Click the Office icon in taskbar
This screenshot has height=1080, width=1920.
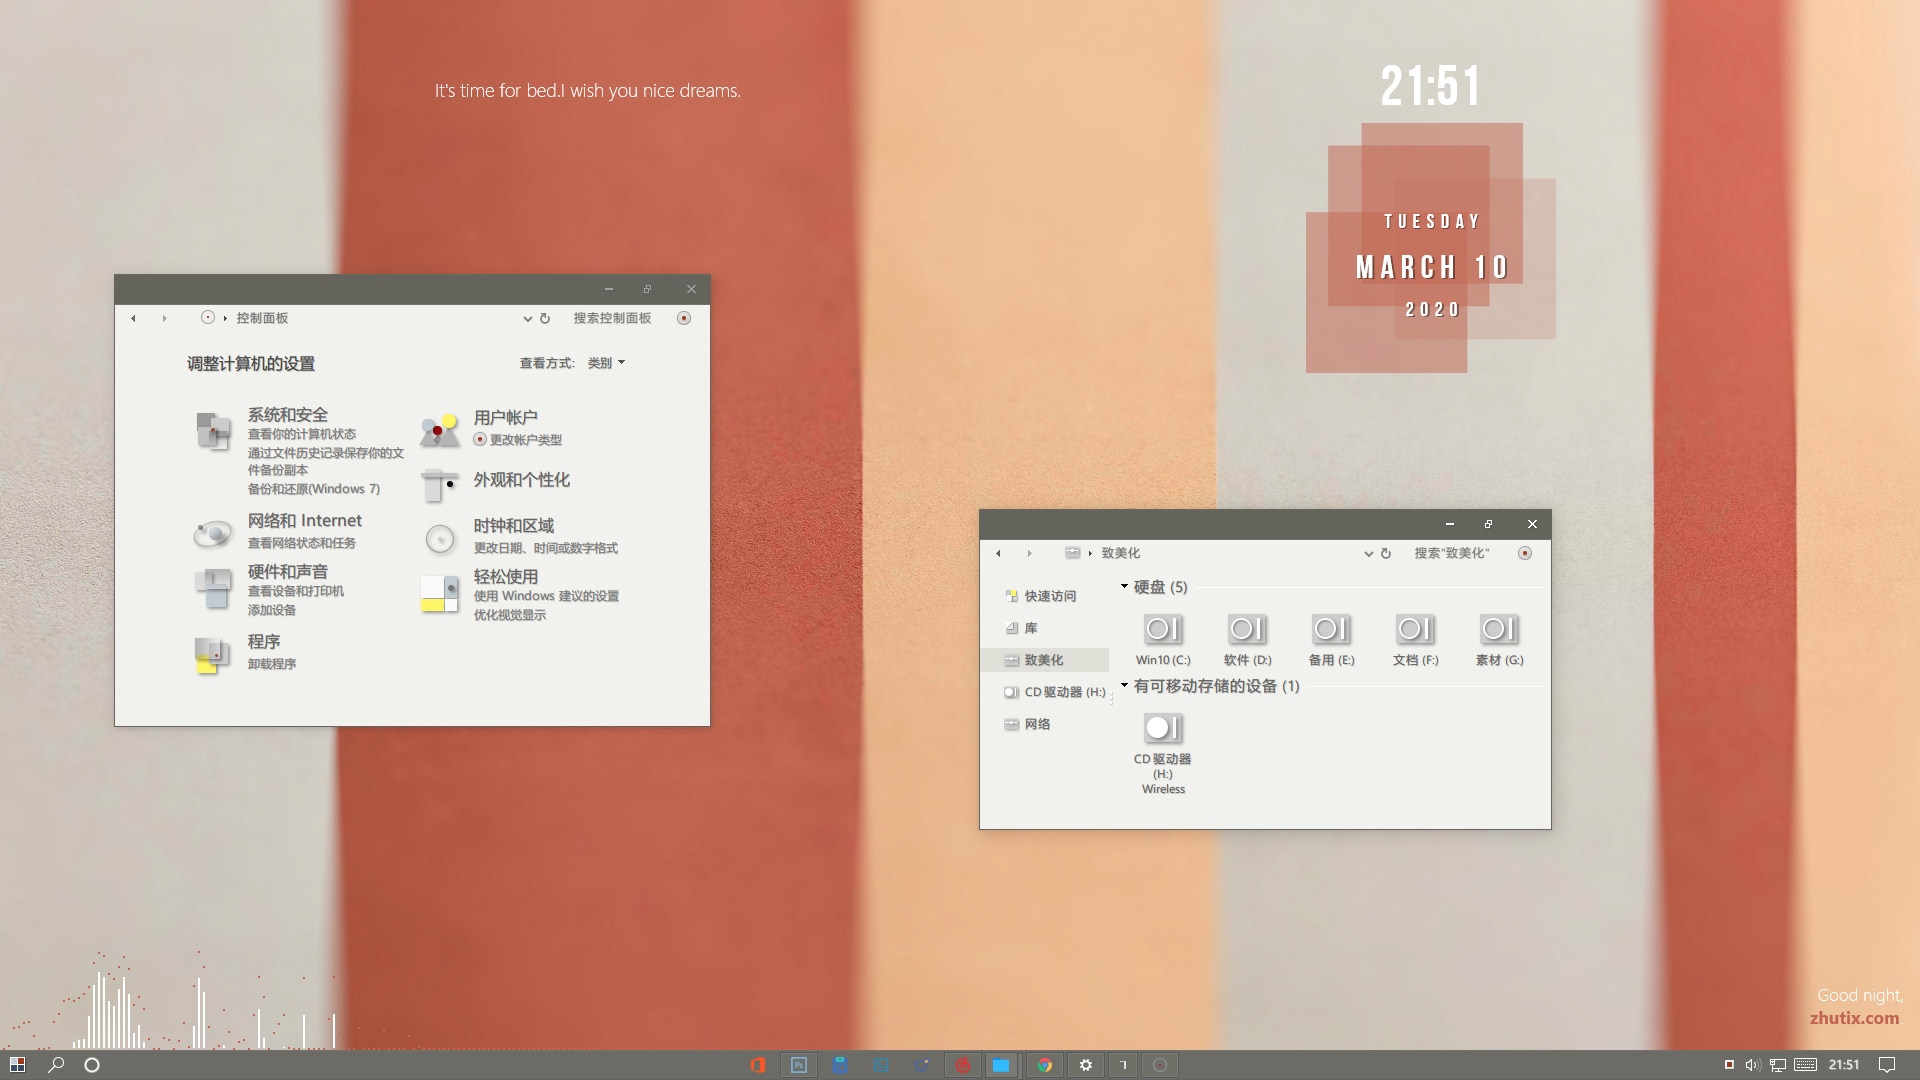pos(758,1065)
